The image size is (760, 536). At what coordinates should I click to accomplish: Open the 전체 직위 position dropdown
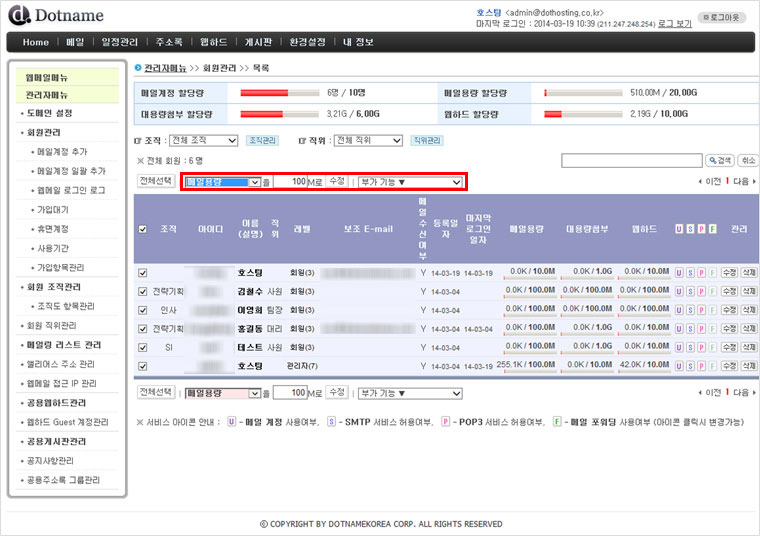pyautogui.click(x=370, y=141)
